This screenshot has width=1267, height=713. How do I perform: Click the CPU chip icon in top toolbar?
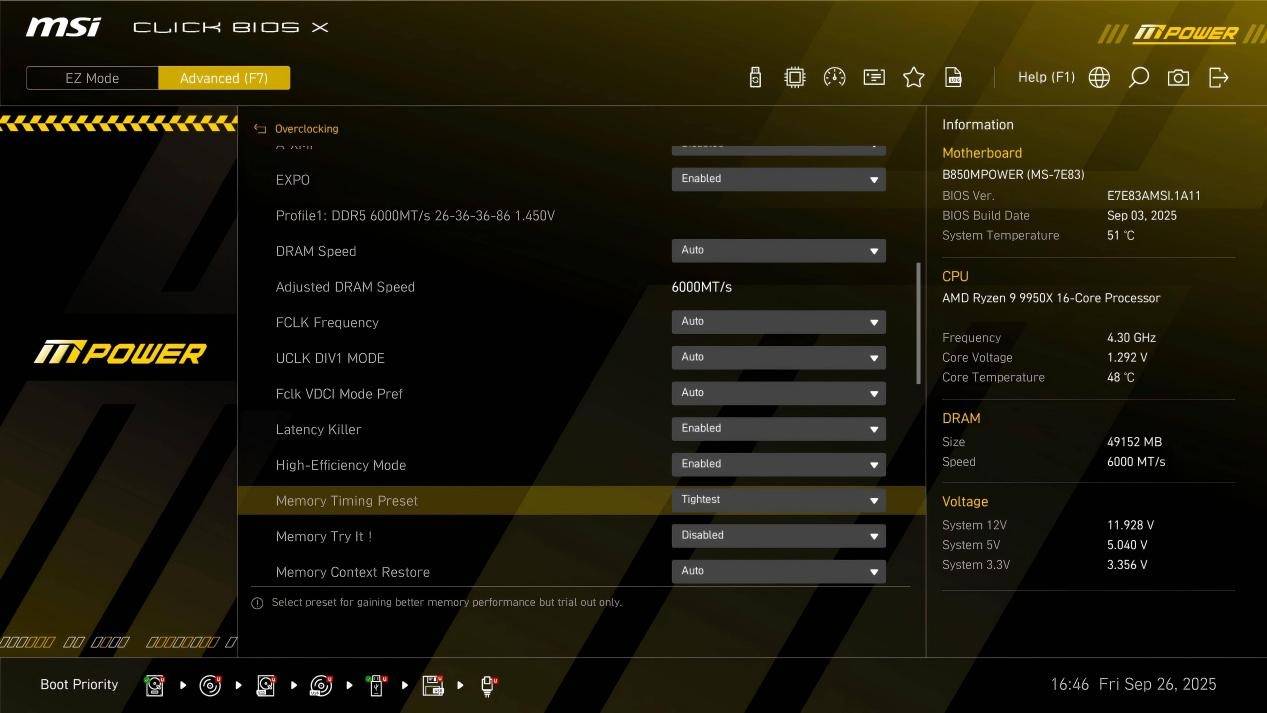(794, 78)
